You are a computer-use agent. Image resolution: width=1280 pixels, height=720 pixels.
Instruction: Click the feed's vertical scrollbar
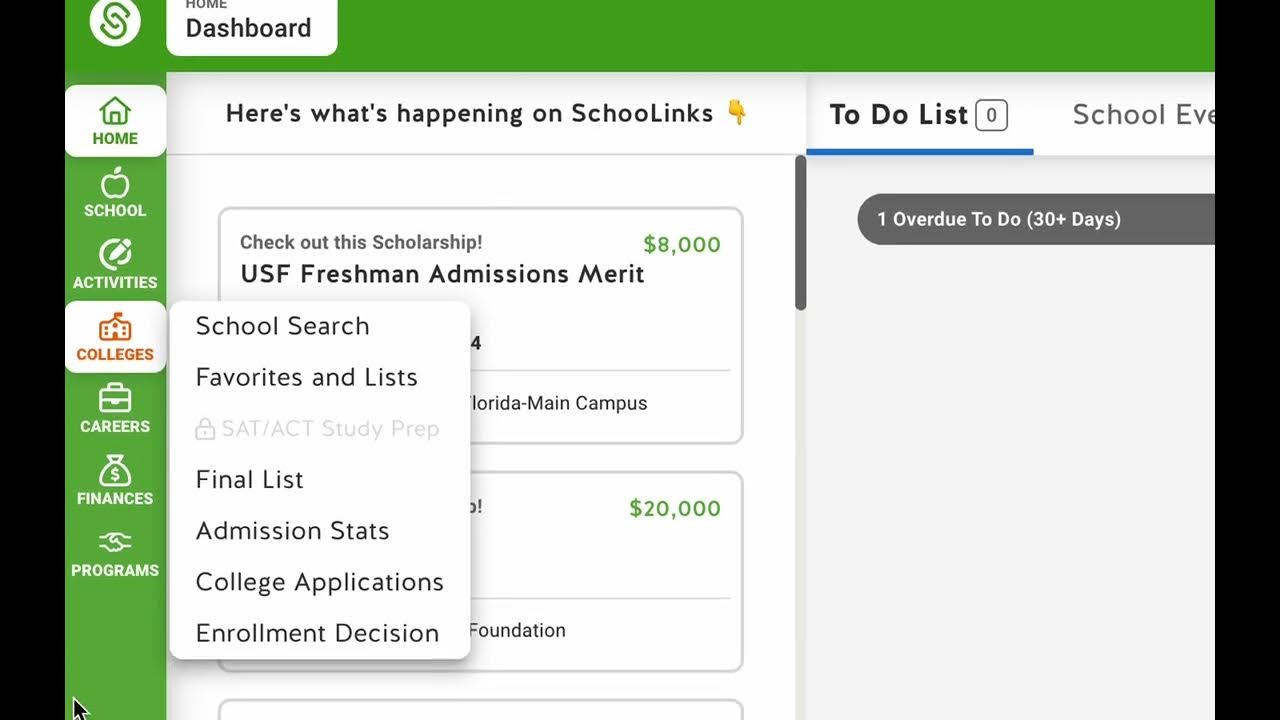click(800, 233)
